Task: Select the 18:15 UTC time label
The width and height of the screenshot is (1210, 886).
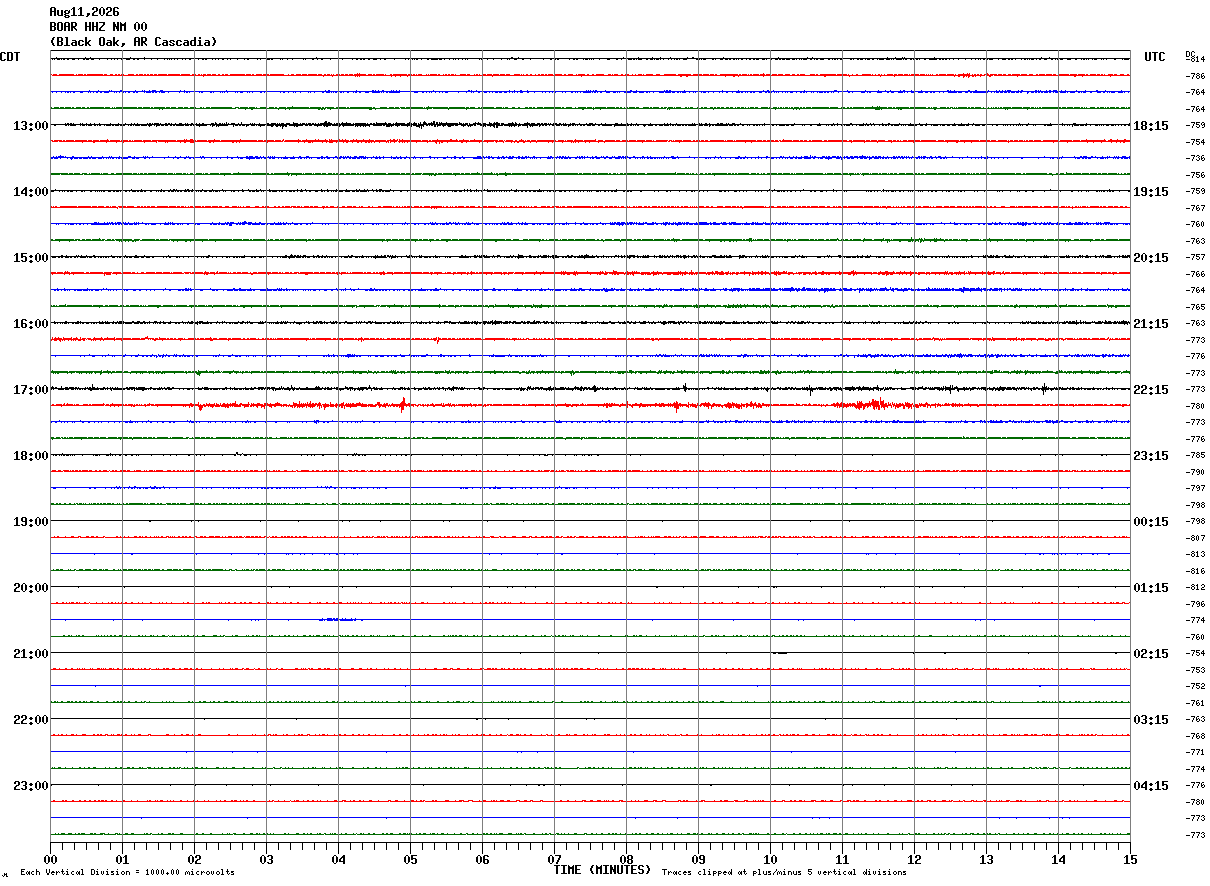Action: point(1151,126)
